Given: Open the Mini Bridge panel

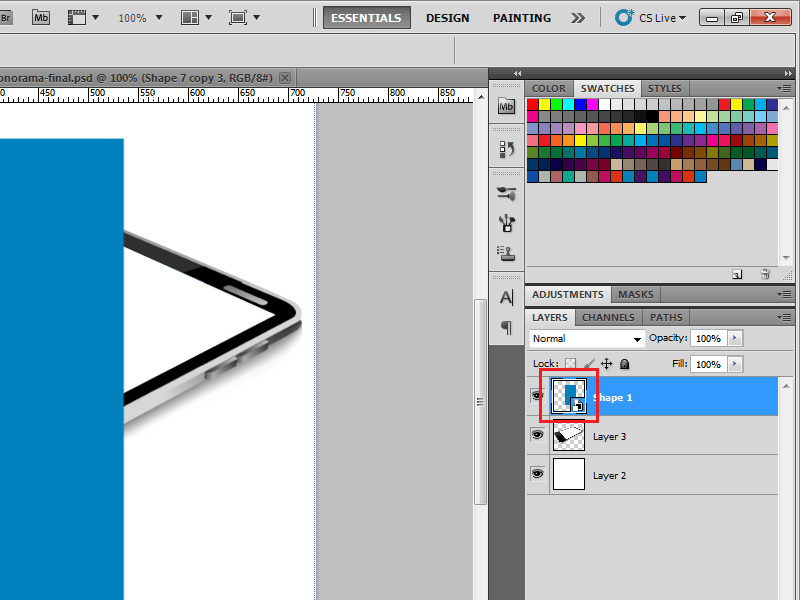Looking at the screenshot, I should (506, 105).
